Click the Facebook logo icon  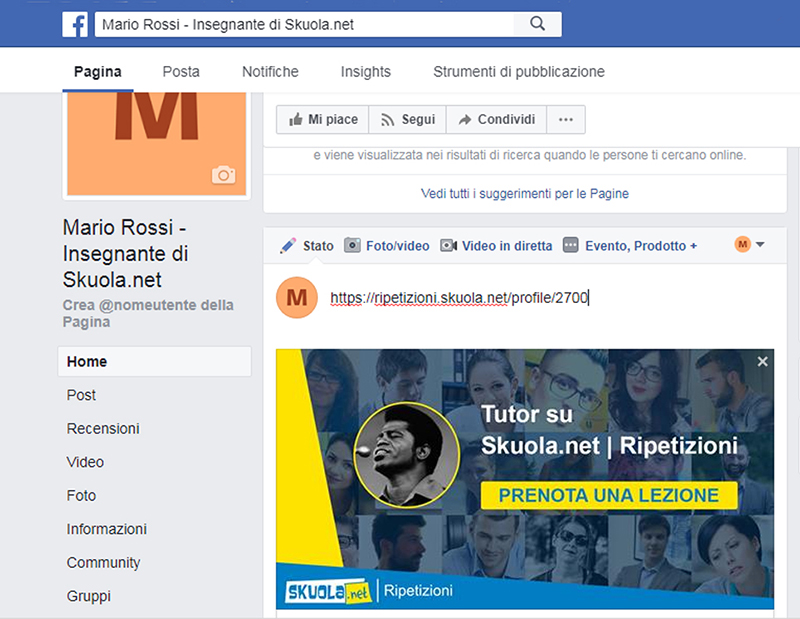click(x=75, y=24)
